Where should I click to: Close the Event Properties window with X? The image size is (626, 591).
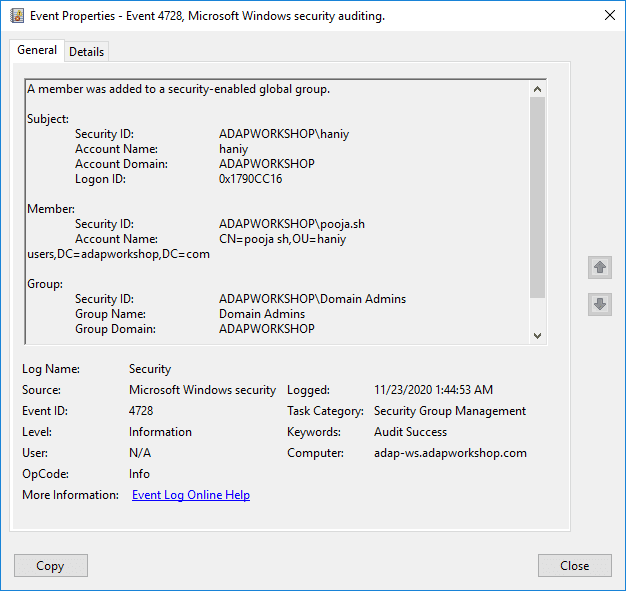point(610,16)
